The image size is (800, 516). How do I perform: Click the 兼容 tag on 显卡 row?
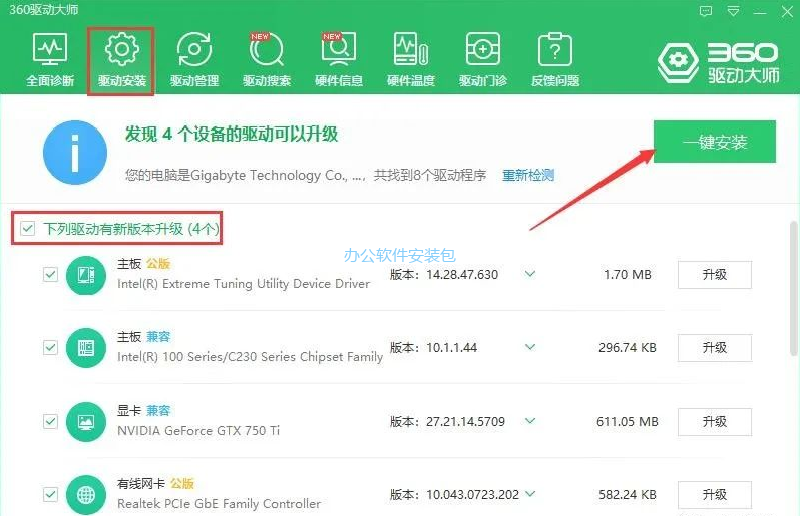click(x=158, y=410)
